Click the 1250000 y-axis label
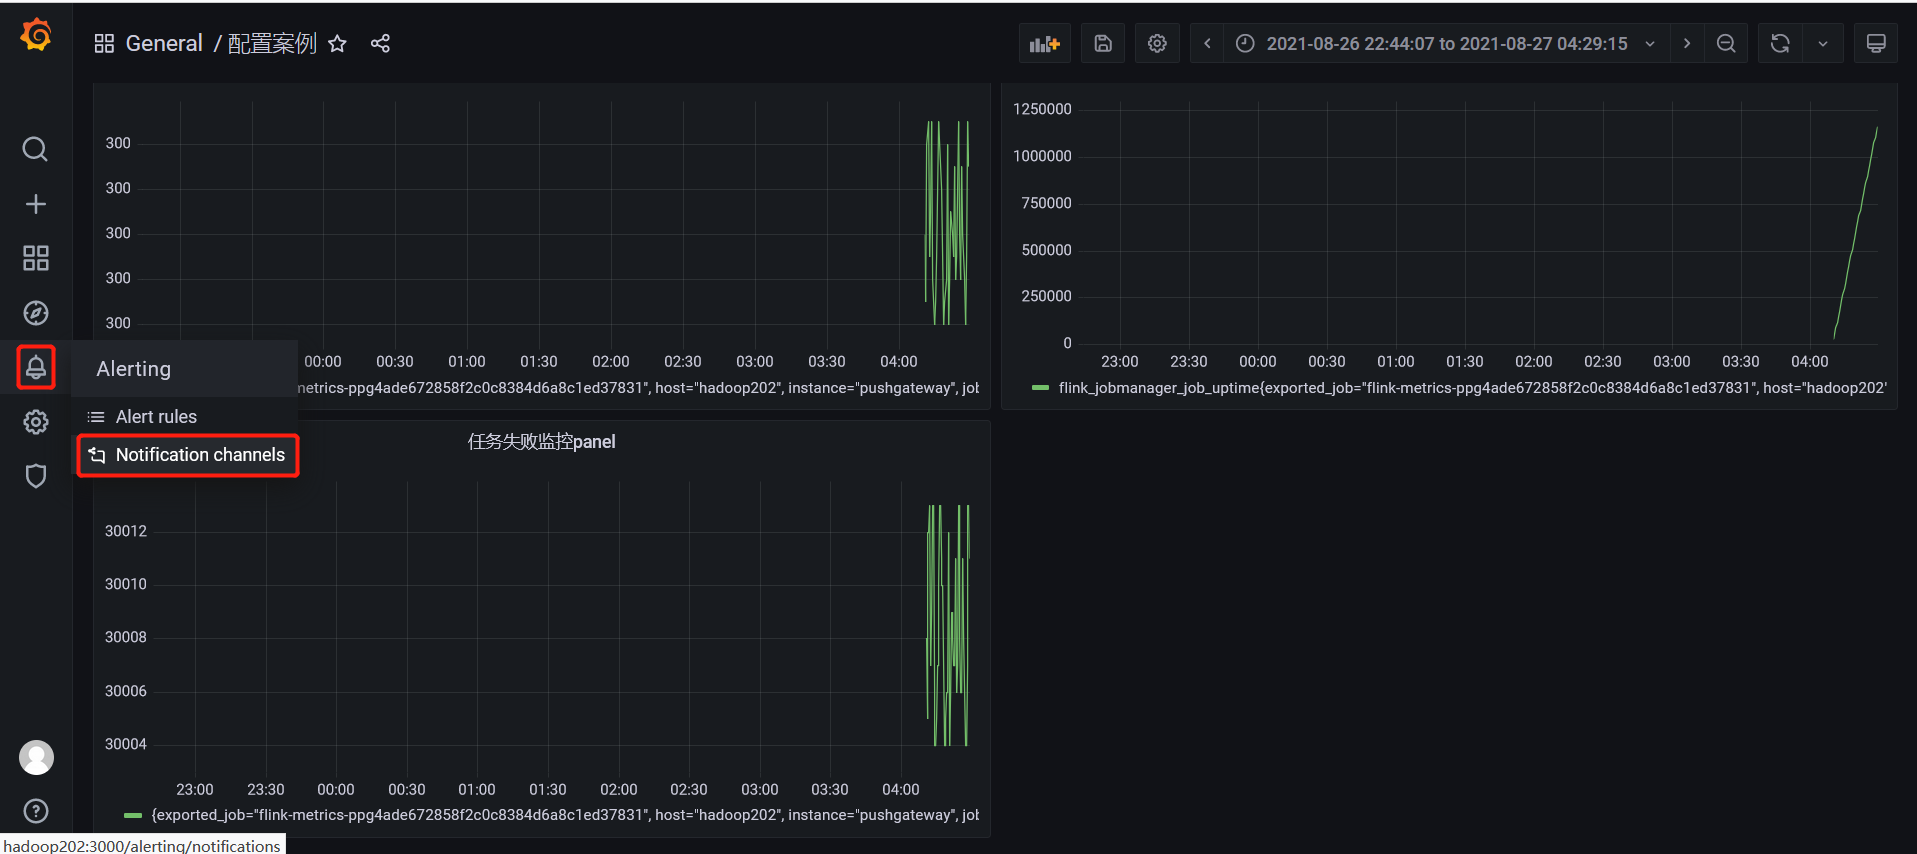The height and width of the screenshot is (854, 1917). pyautogui.click(x=1042, y=109)
